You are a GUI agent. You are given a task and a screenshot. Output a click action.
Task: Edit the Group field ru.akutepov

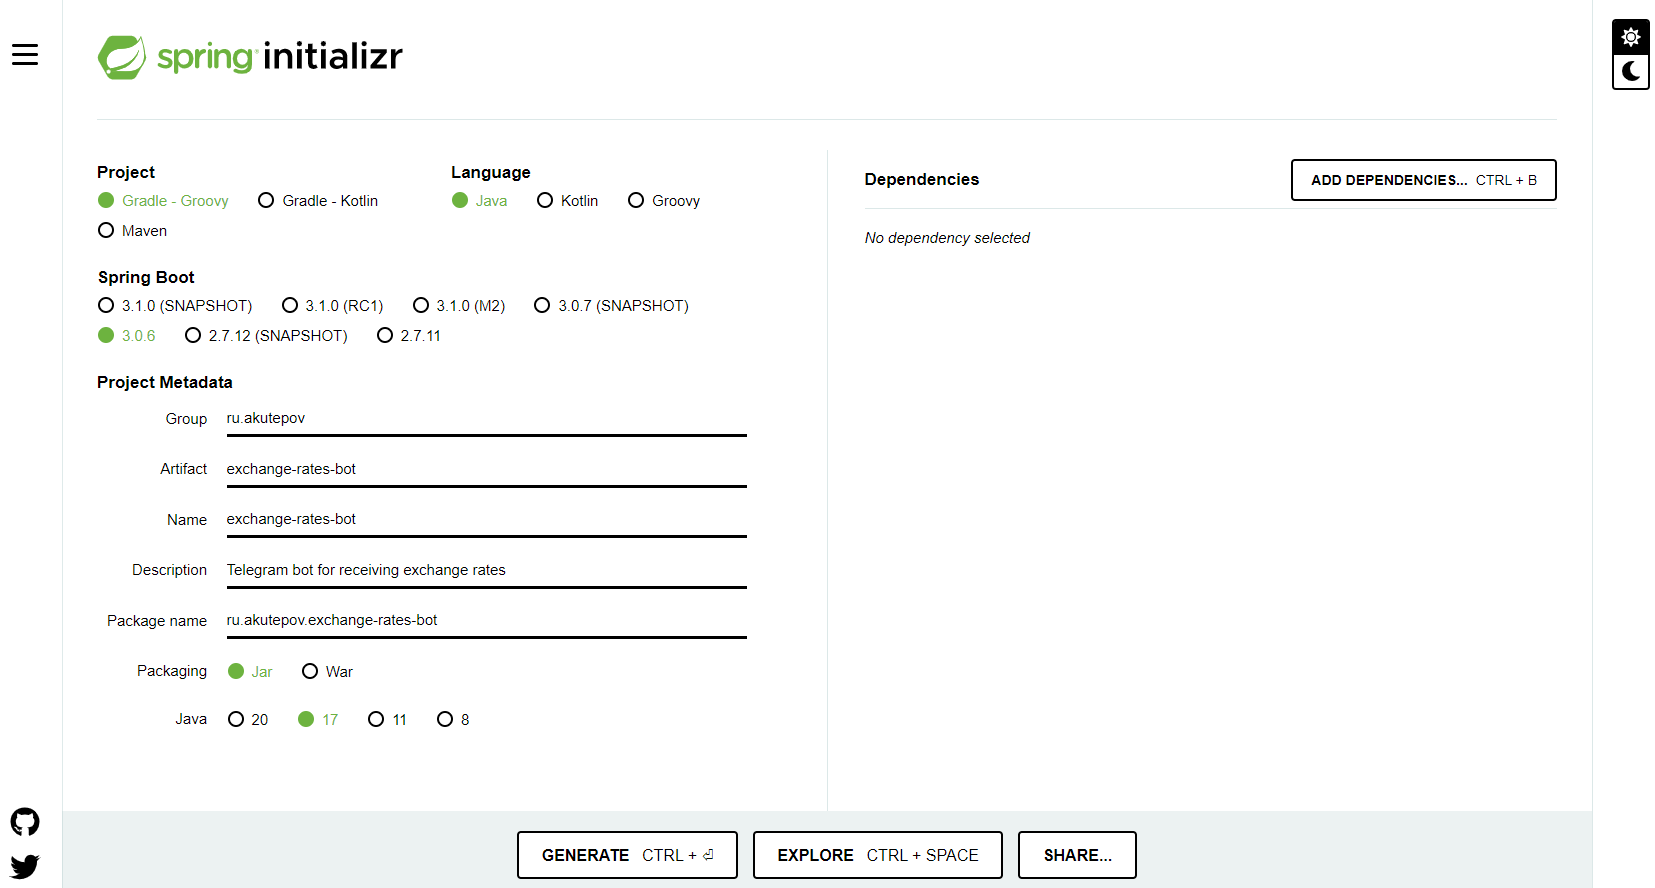(x=486, y=419)
